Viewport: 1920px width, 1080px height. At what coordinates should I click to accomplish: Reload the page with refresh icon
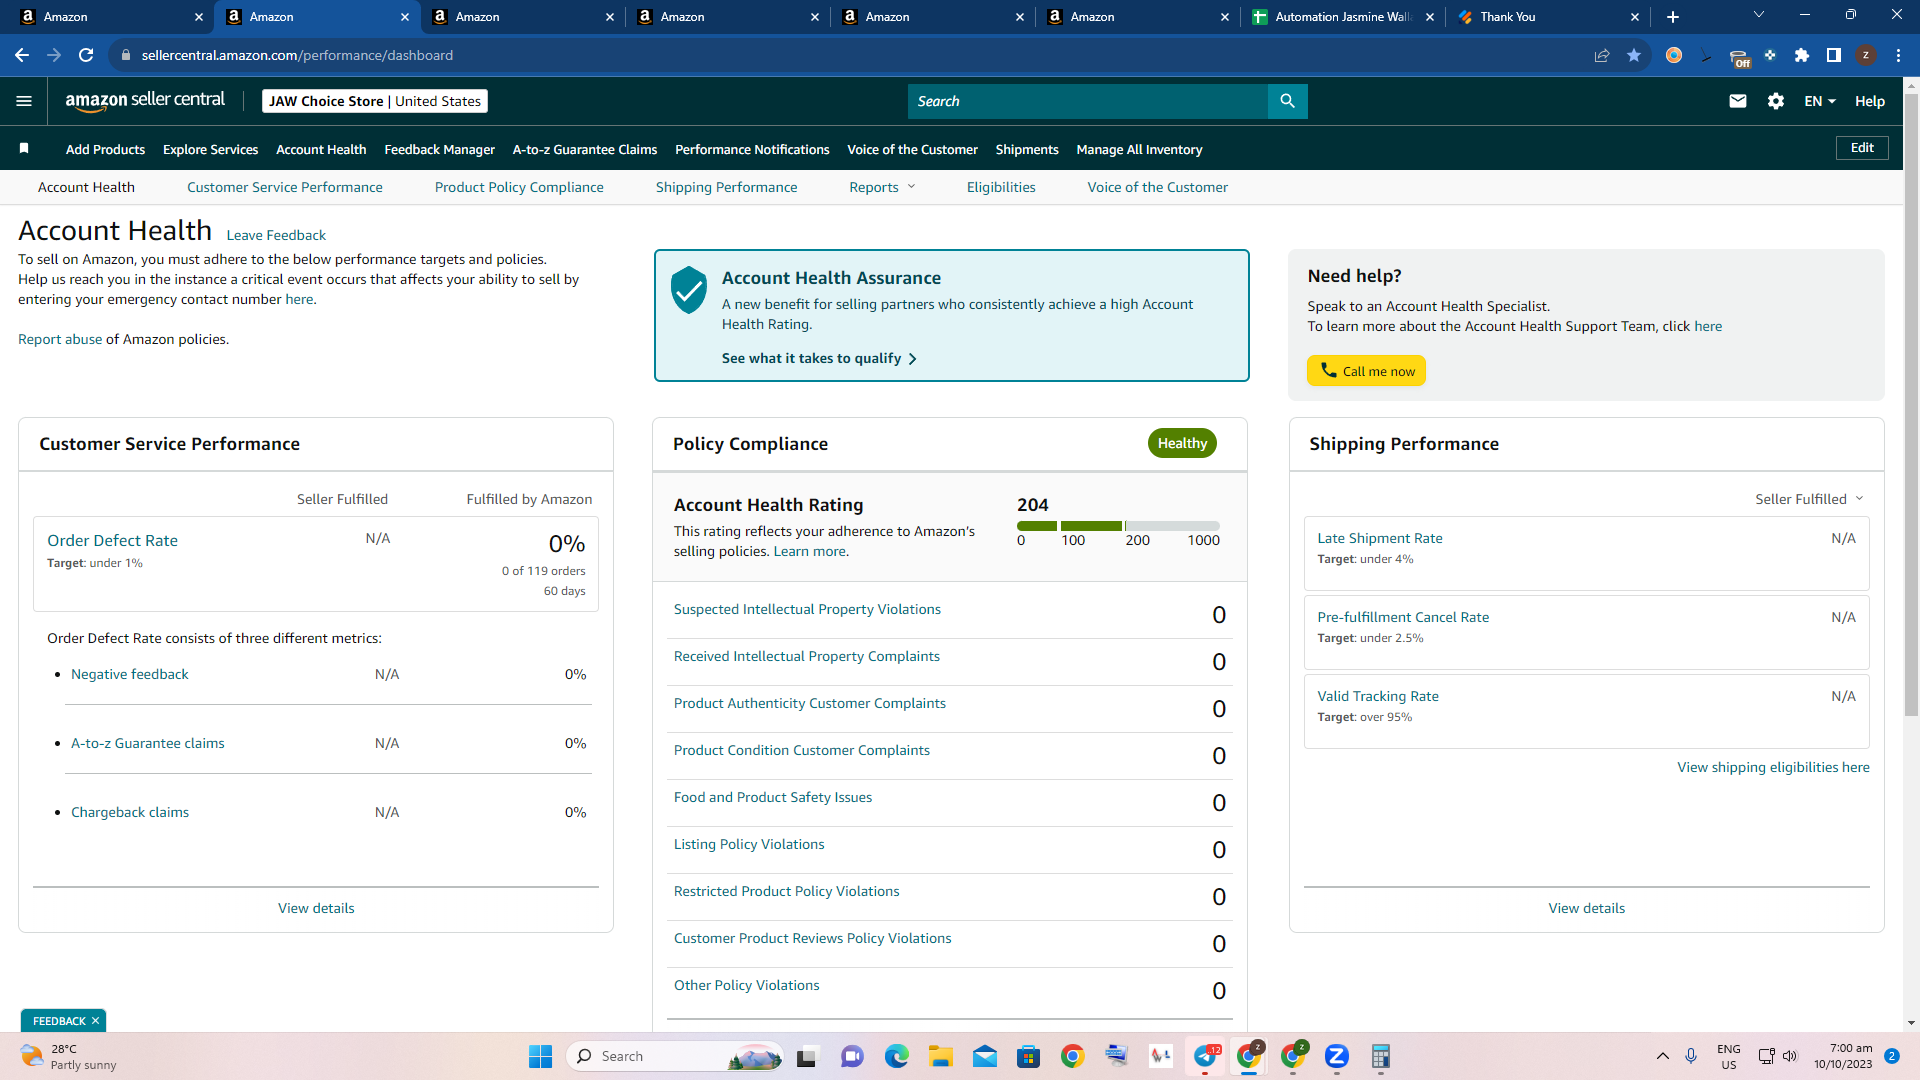[86, 55]
